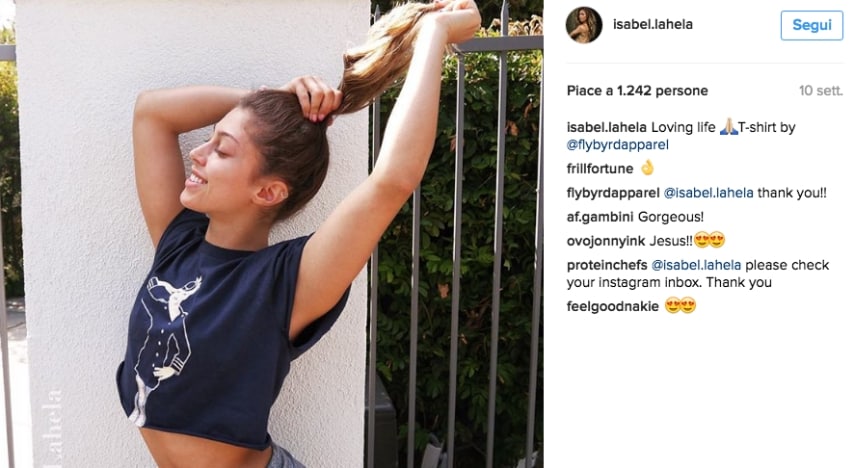Viewport: 854px width, 468px height.
Task: Click the praying hands emoji in caption
Action: (x=728, y=127)
